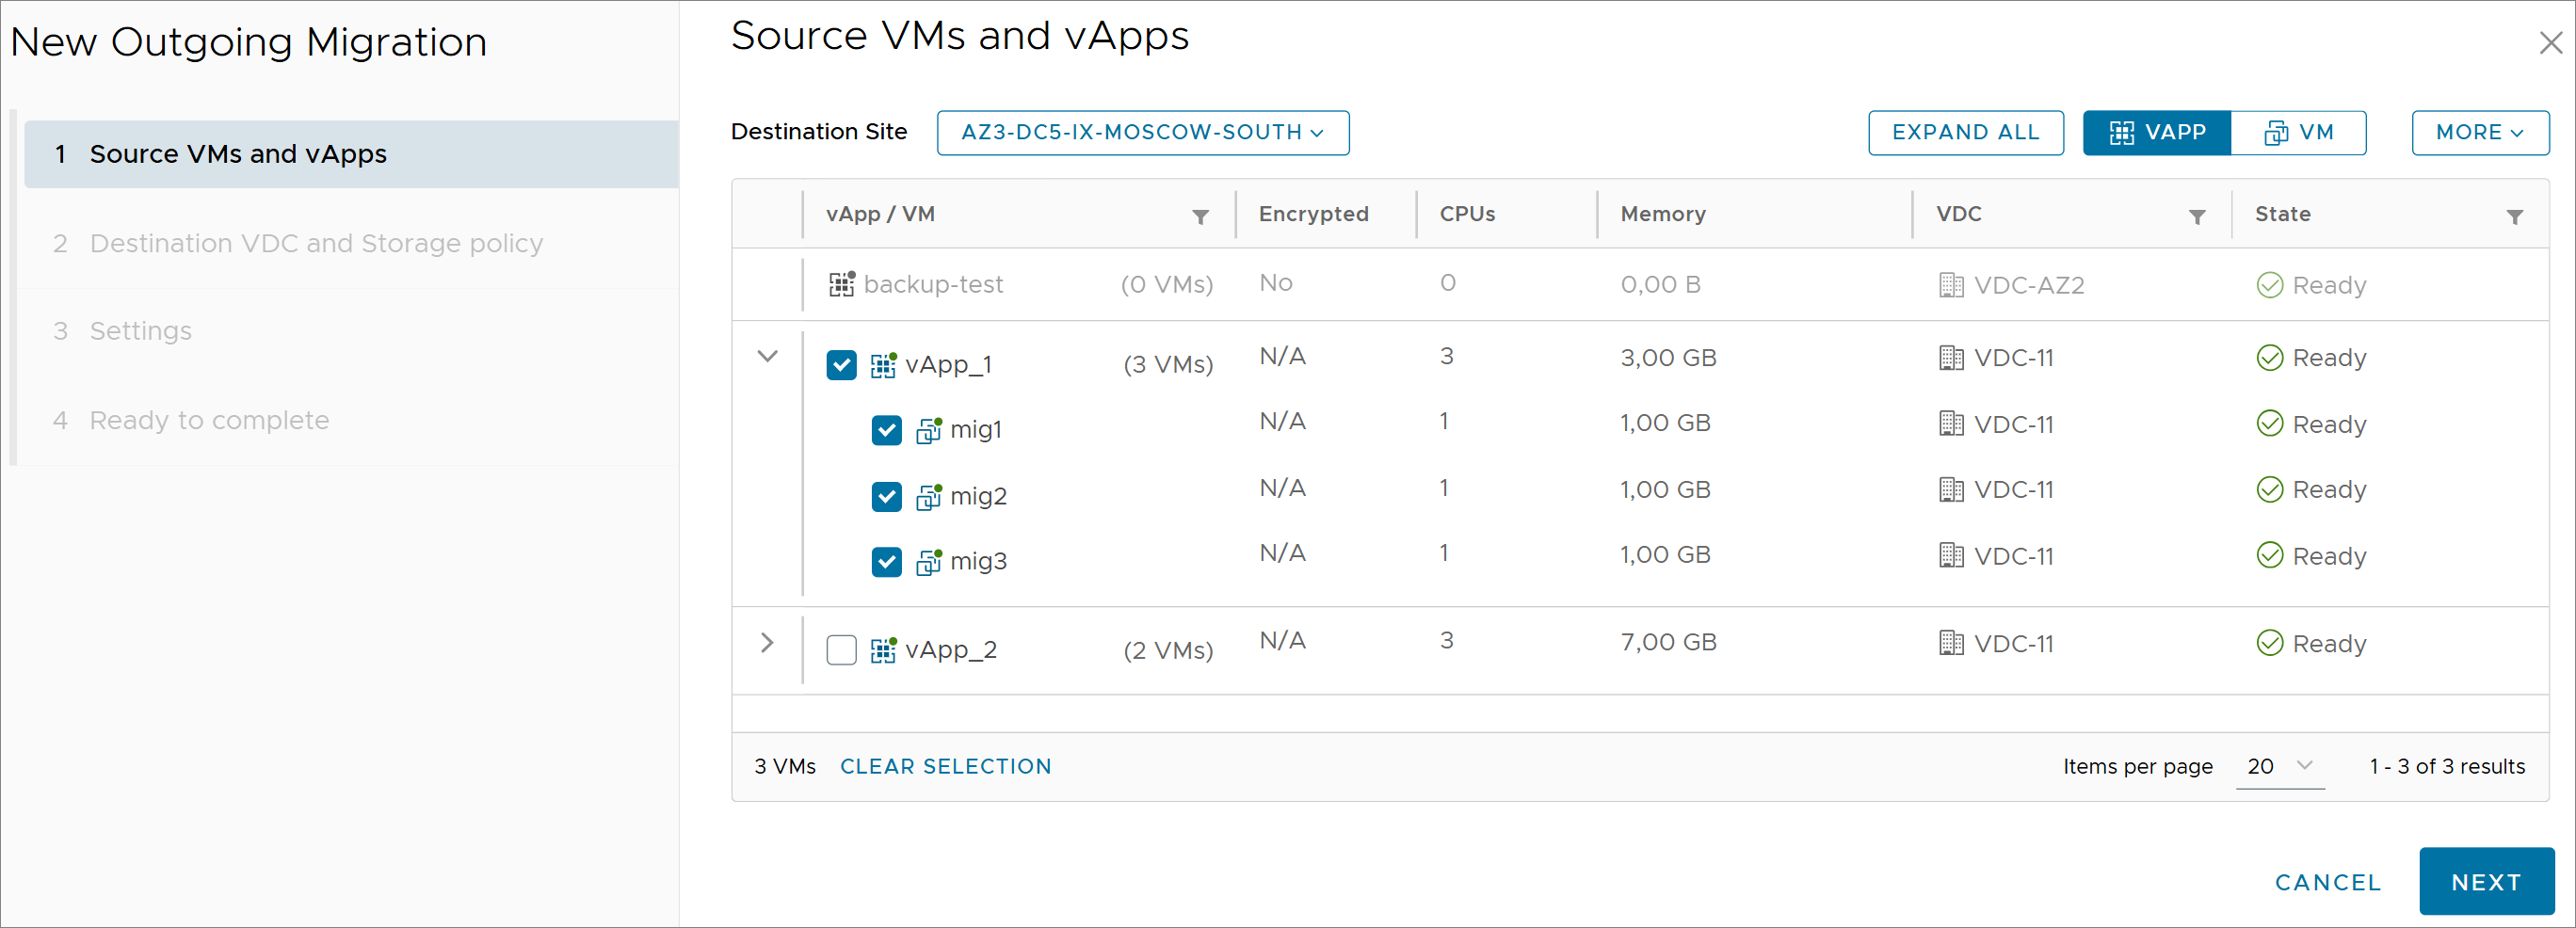This screenshot has height=928, width=2576.
Task: Click the Ready status icon for vApp_2
Action: point(2269,643)
